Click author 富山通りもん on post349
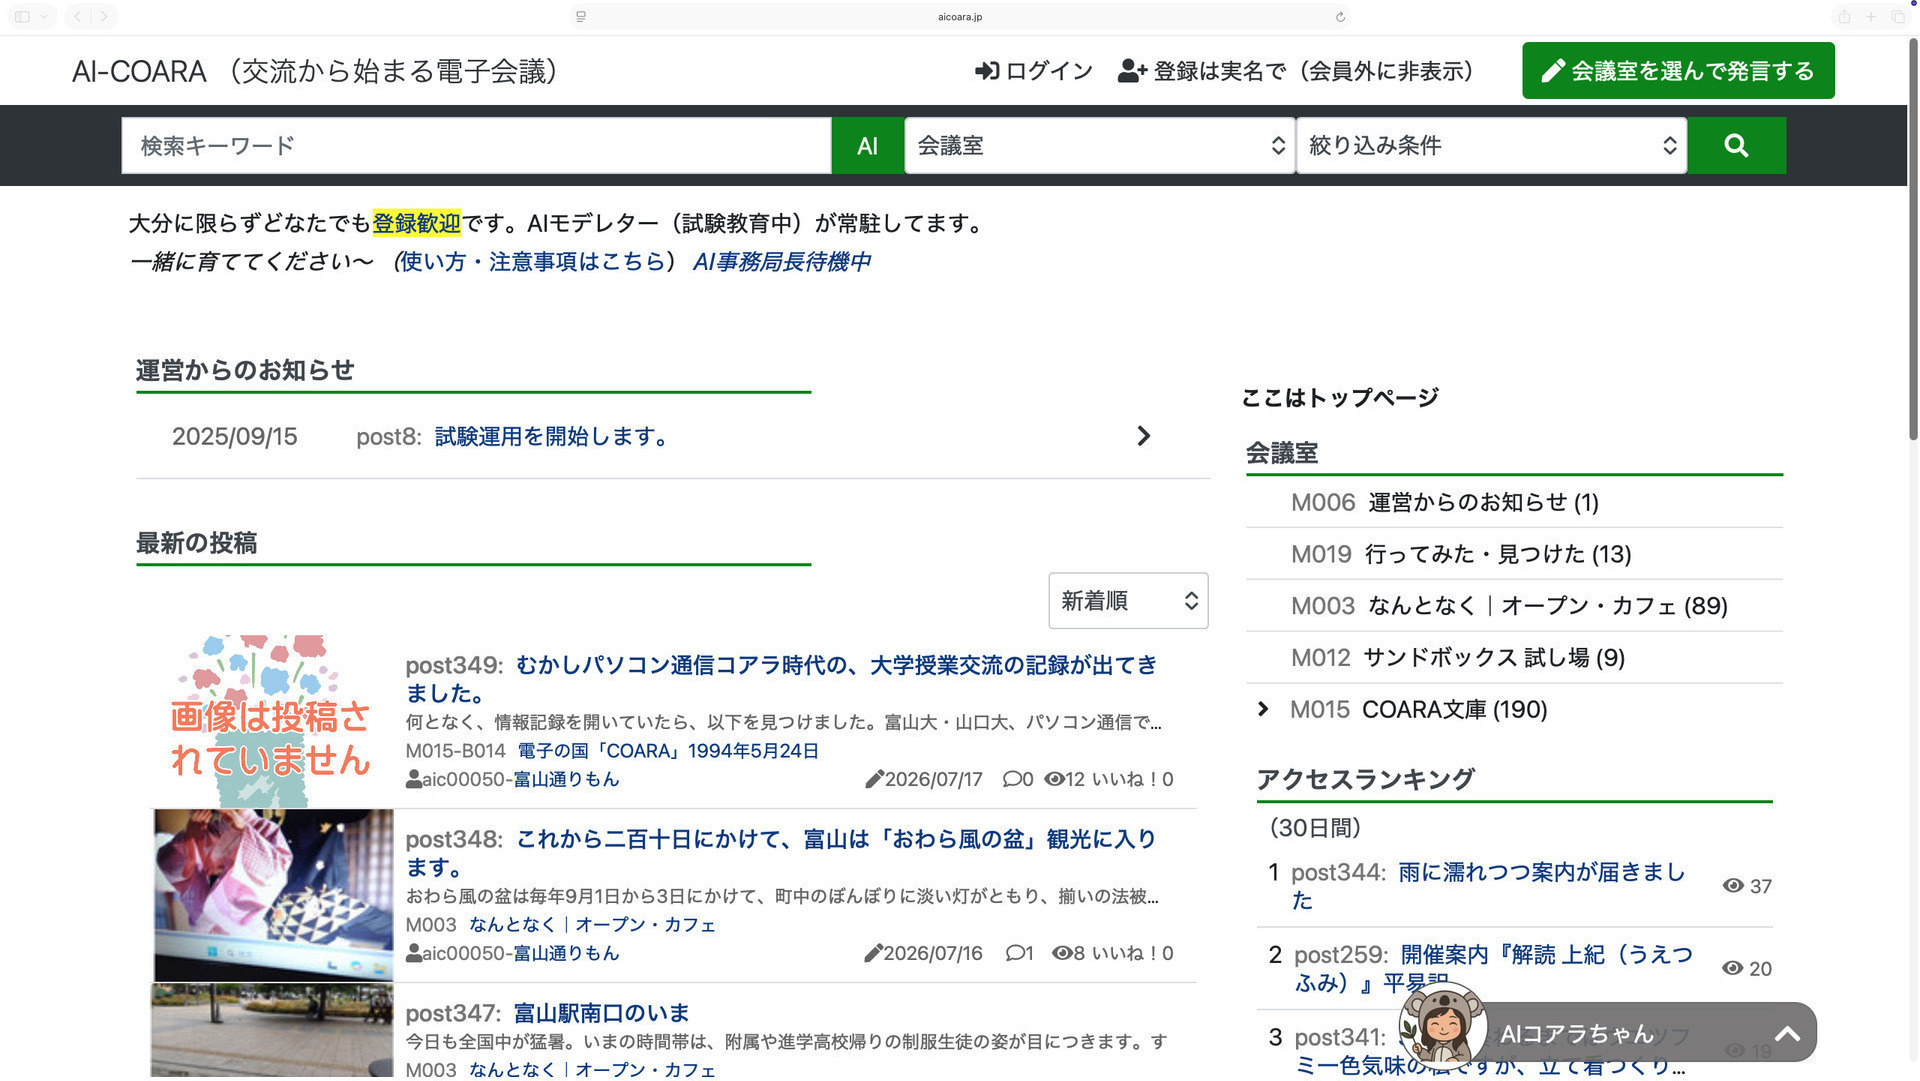This screenshot has width=1920, height=1081. pos(566,780)
